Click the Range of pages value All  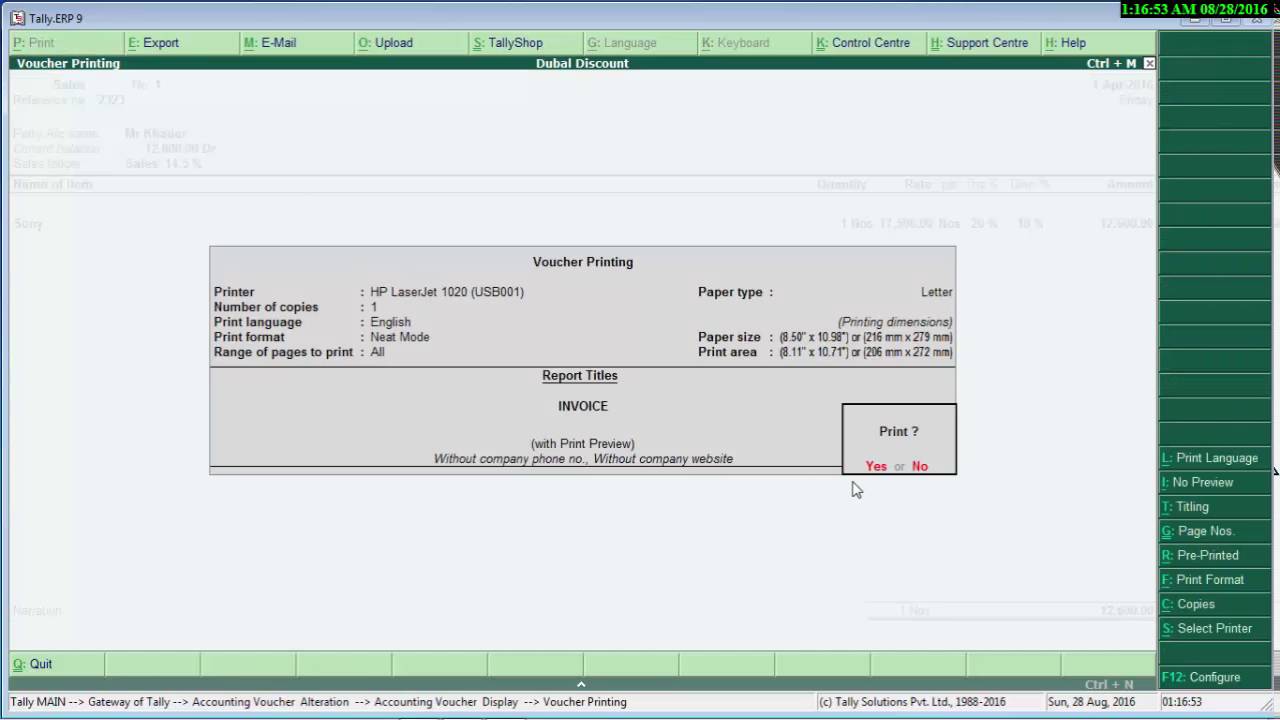[377, 352]
